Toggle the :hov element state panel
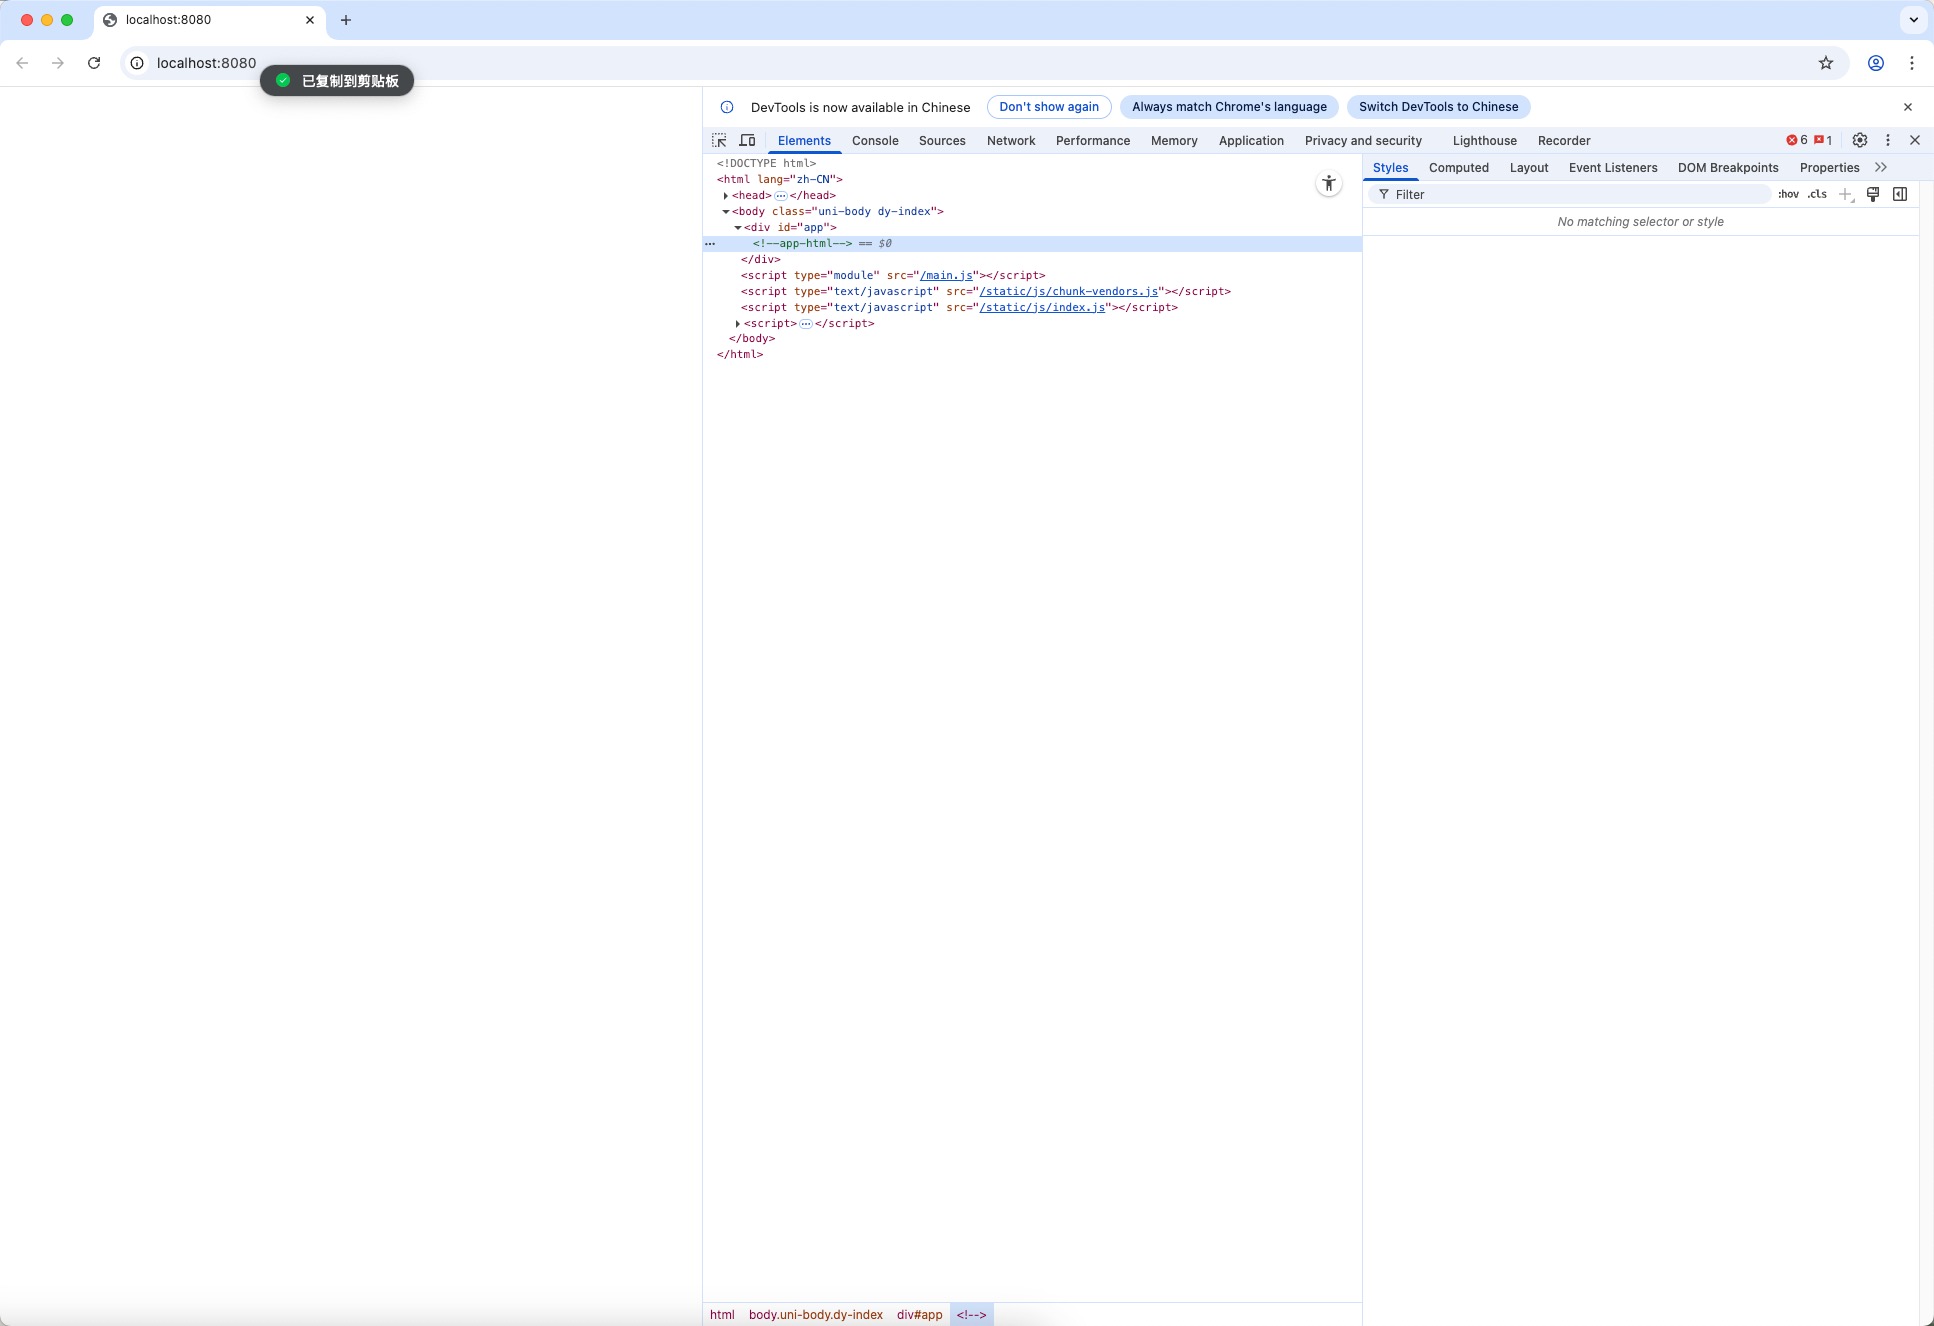1934x1326 pixels. click(x=1788, y=194)
